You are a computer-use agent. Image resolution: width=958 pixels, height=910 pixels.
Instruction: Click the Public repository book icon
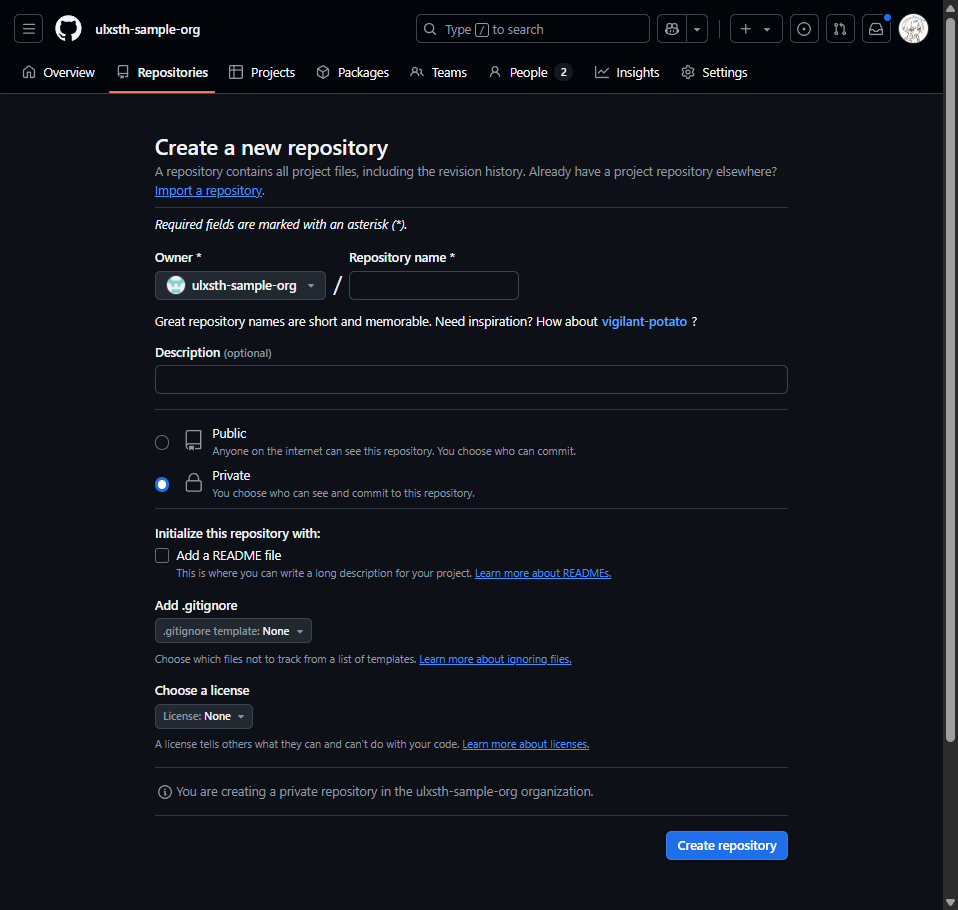pyautogui.click(x=194, y=441)
